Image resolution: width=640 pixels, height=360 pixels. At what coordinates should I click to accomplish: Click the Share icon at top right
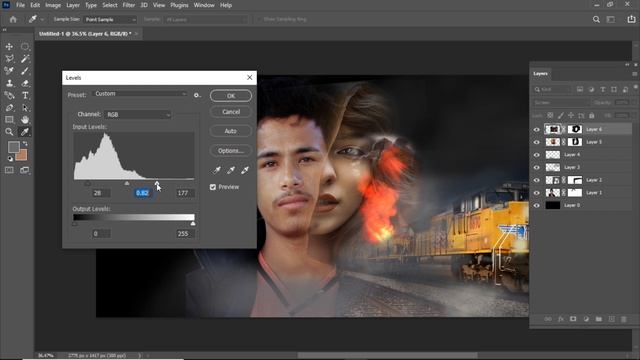pos(631,19)
